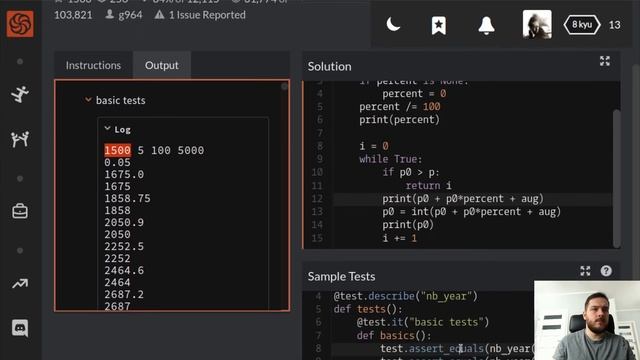Click the Solution panel title

329,67
